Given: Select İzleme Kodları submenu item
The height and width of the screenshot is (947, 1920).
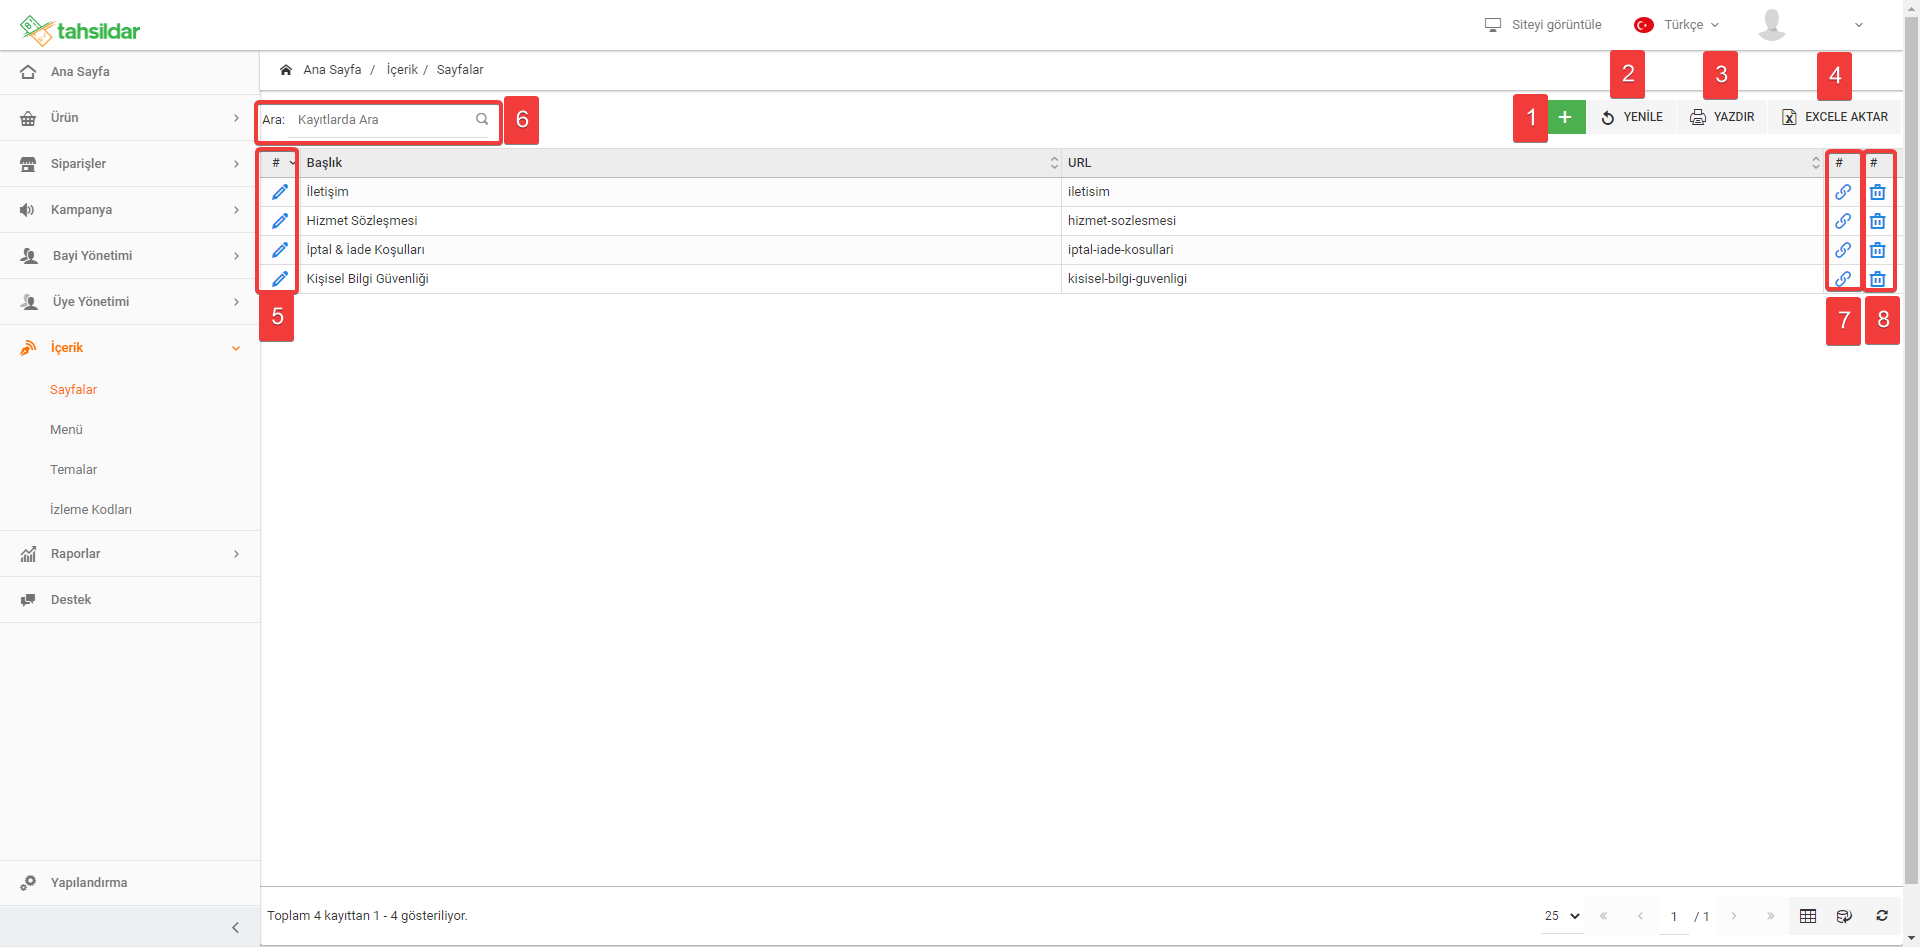Looking at the screenshot, I should pyautogui.click(x=90, y=510).
